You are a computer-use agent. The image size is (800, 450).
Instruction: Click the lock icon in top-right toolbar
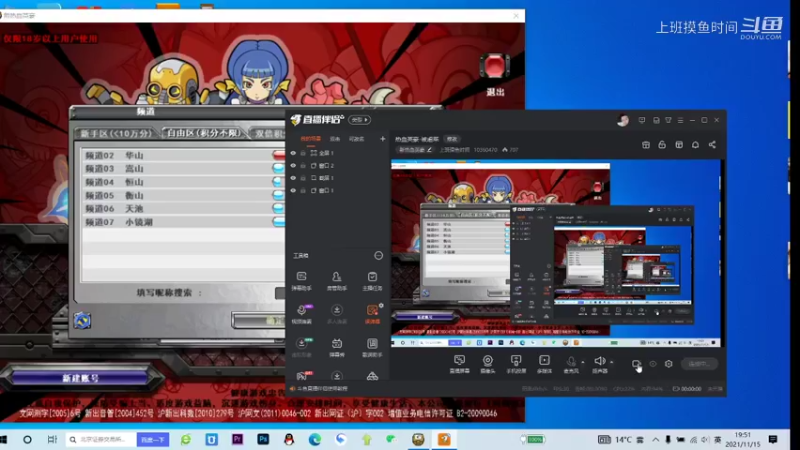662,145
